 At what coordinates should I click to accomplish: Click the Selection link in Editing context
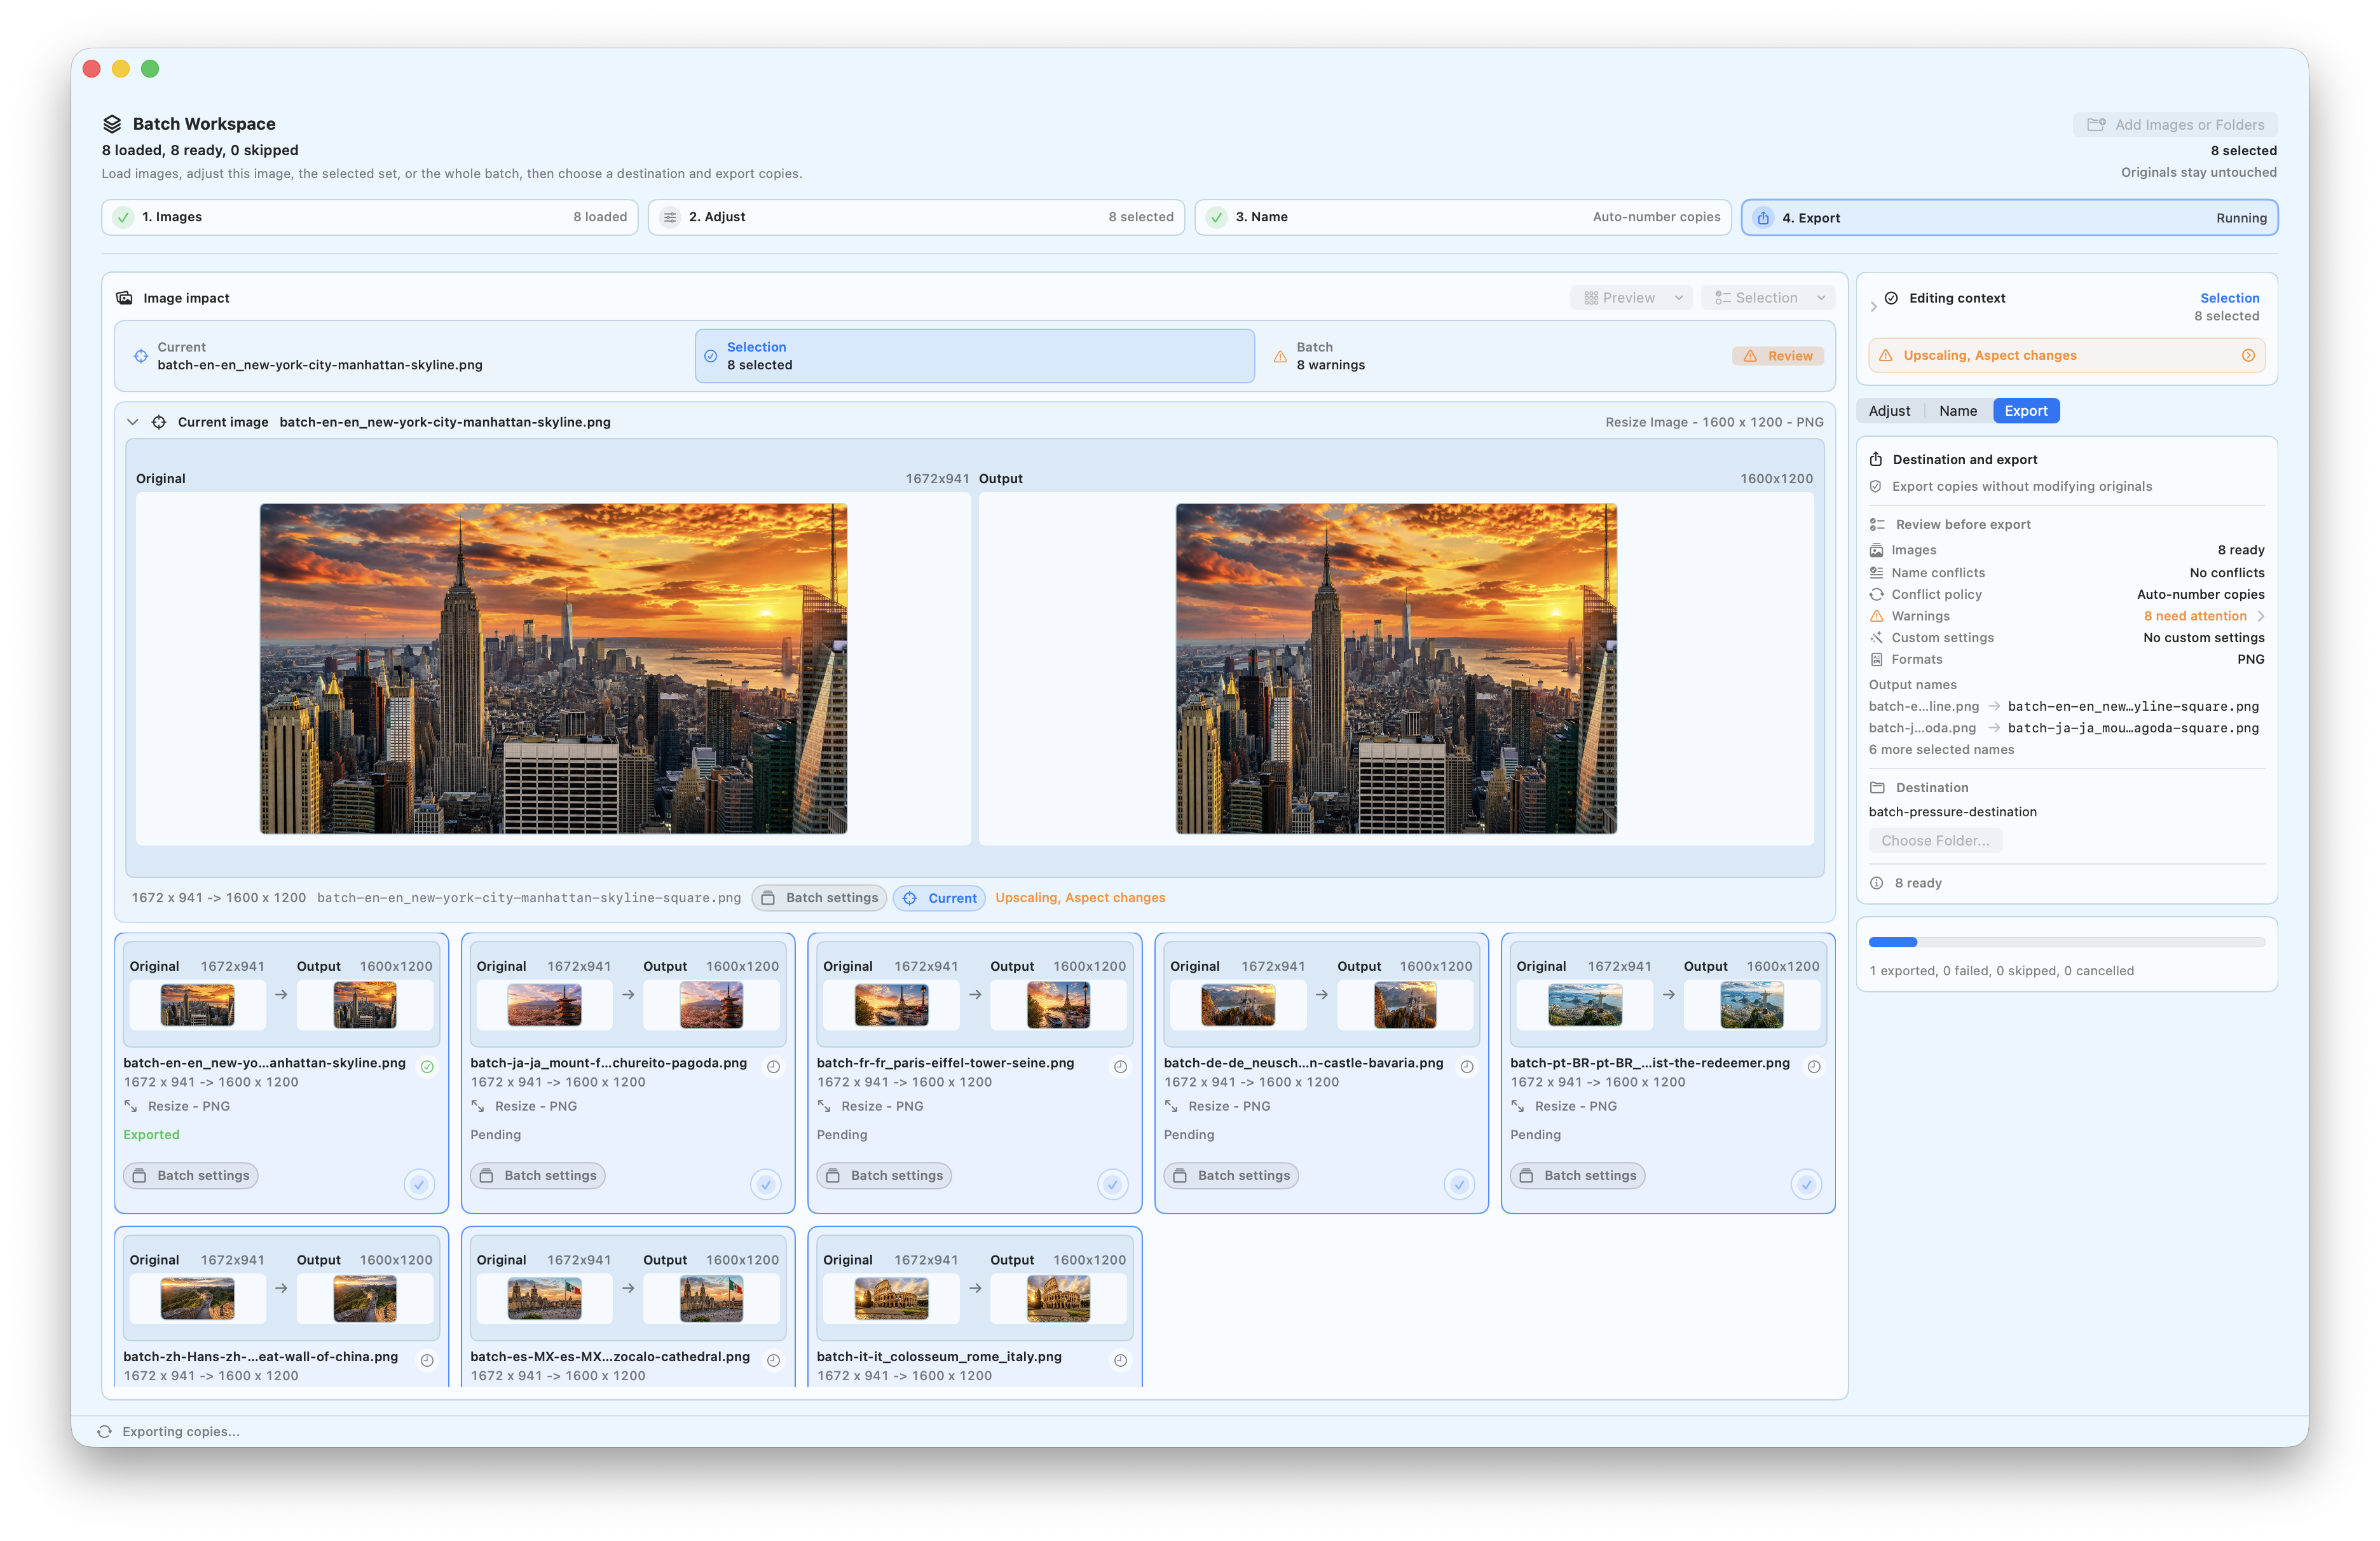[x=2229, y=298]
